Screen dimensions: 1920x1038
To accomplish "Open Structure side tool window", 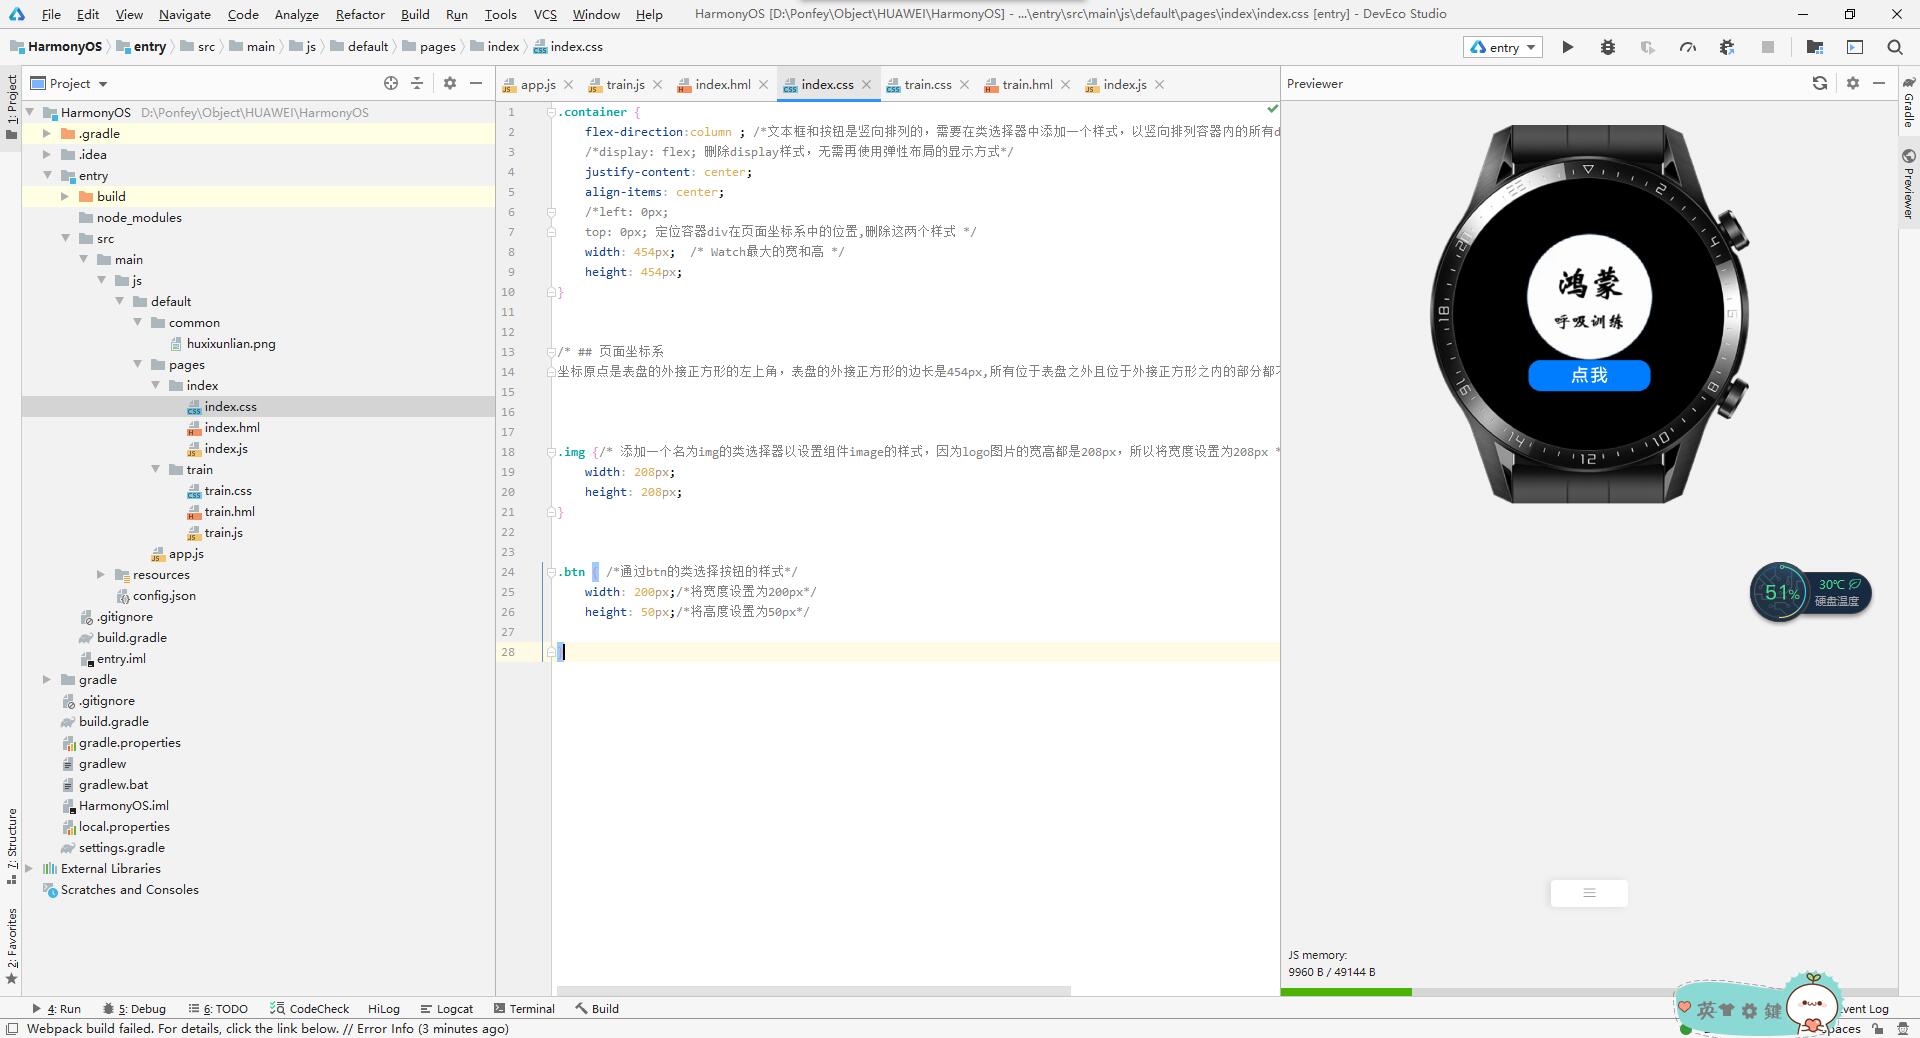I will tap(11, 846).
